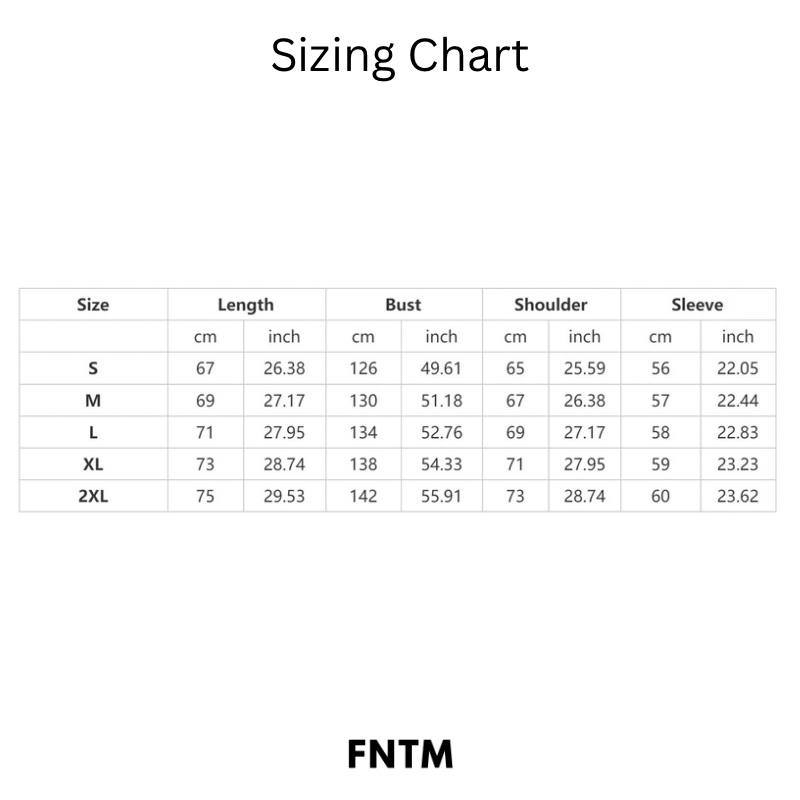Viewport: 800px width, 800px height.
Task: Click the 2XL size row label
Action: click(x=93, y=496)
